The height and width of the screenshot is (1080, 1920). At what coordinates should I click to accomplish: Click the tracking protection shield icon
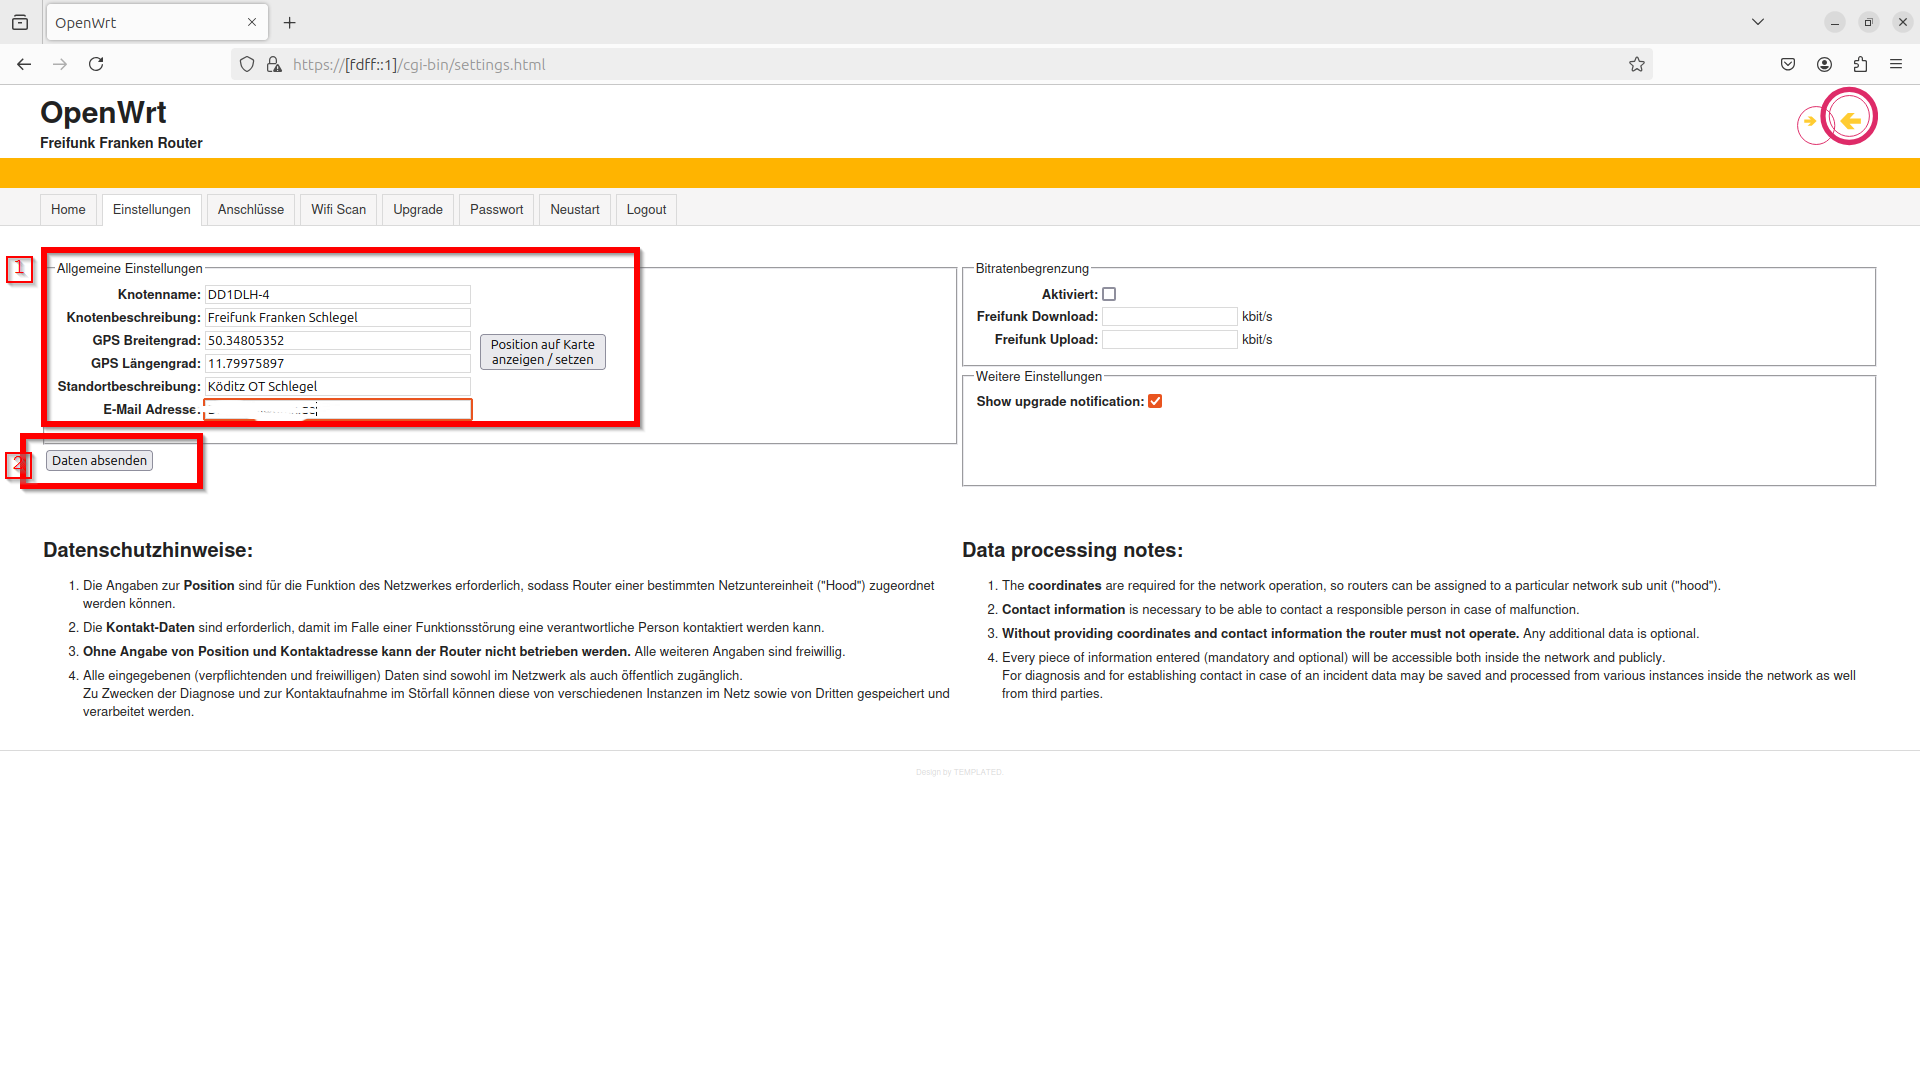[x=247, y=64]
